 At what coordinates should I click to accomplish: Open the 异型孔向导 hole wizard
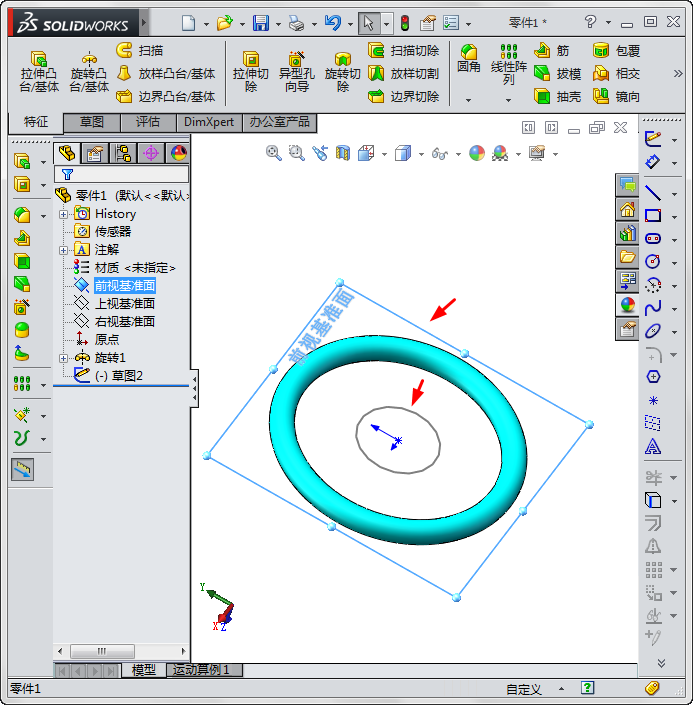pyautogui.click(x=296, y=71)
